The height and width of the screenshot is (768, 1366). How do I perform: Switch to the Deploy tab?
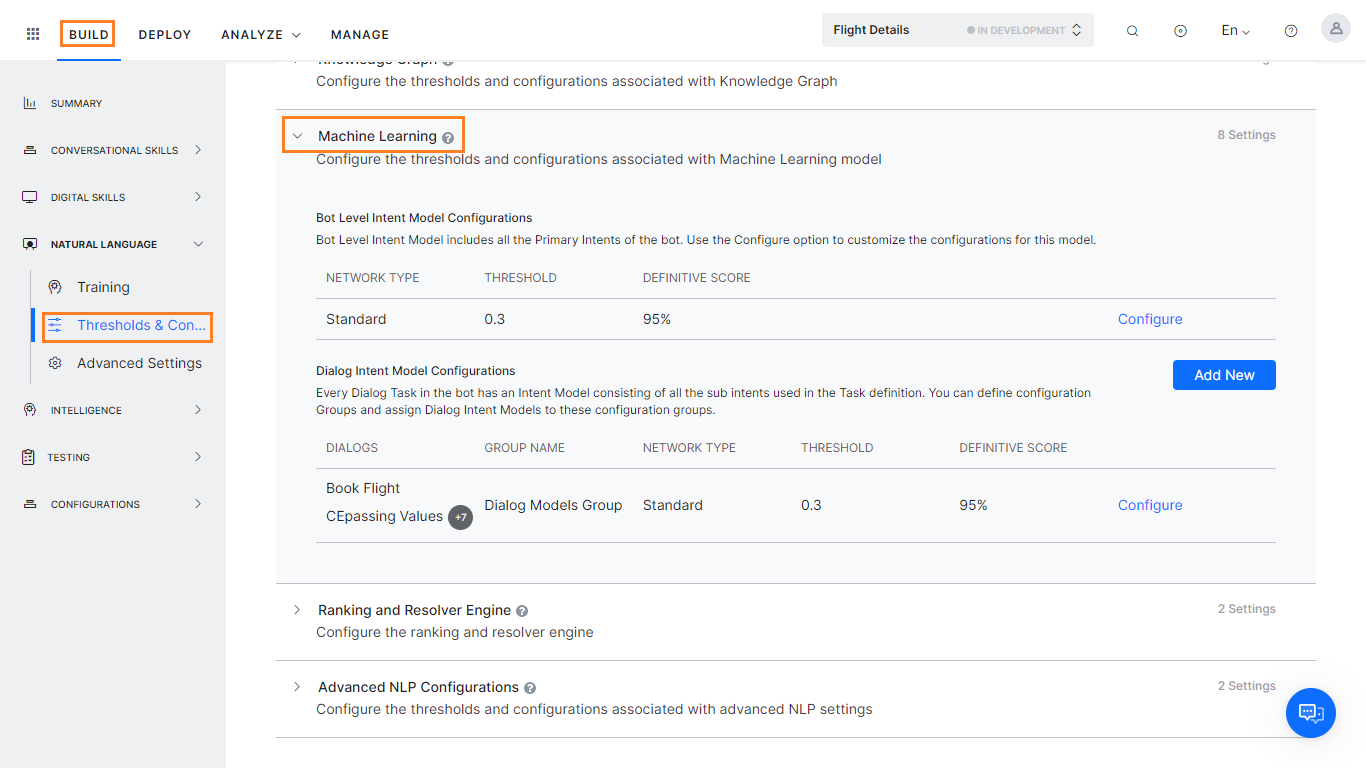164,34
